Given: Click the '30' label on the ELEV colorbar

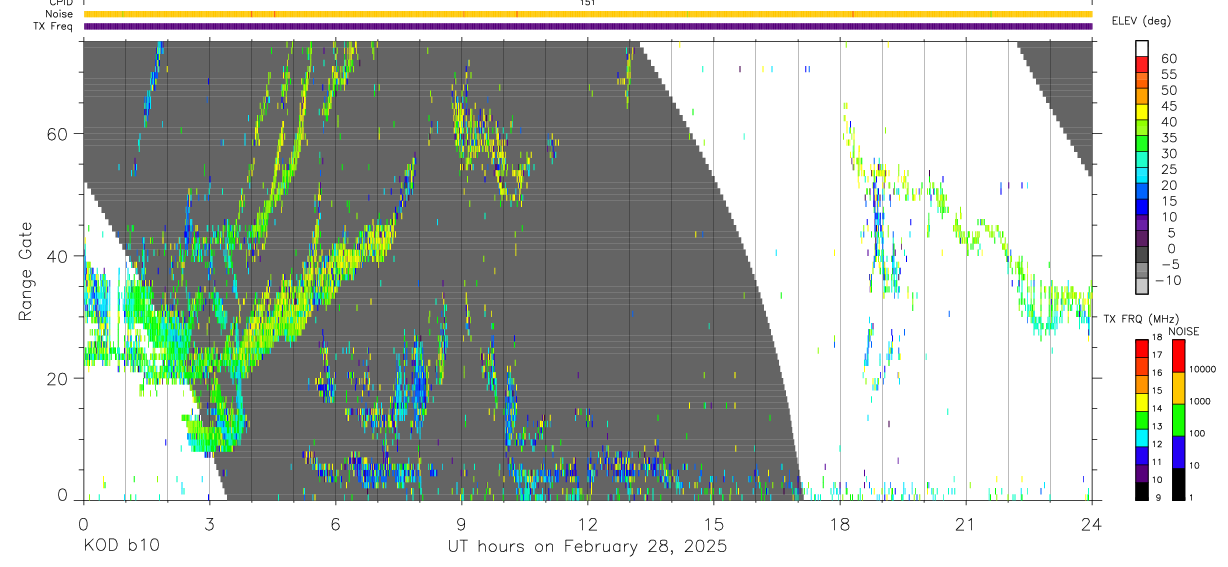Looking at the screenshot, I should point(1168,154).
